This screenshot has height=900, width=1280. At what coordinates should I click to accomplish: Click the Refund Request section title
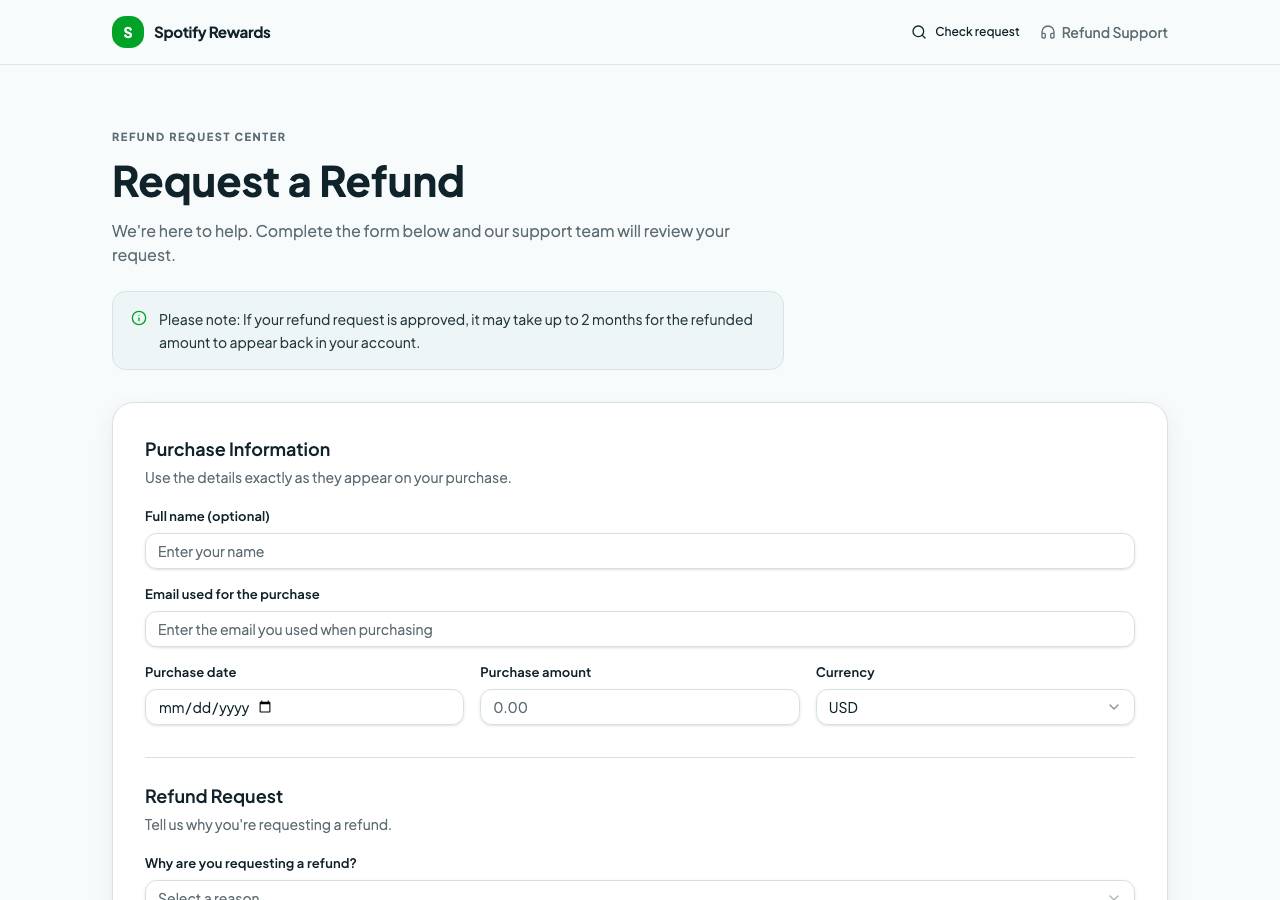pos(214,796)
